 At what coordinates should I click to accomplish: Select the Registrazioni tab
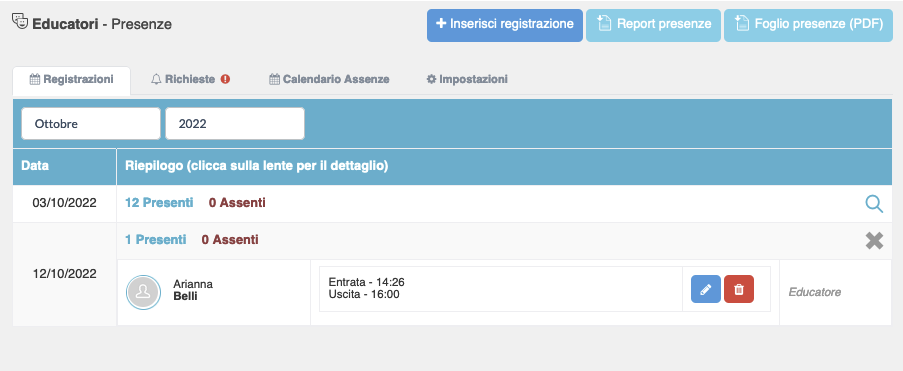coord(71,80)
